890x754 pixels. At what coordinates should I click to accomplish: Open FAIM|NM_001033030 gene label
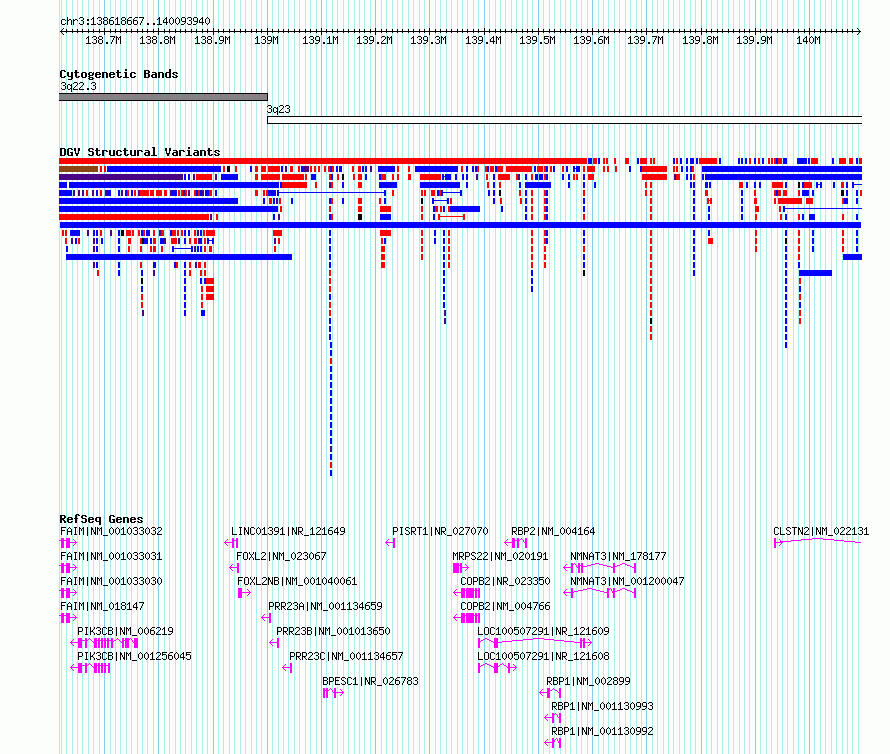tap(111, 581)
